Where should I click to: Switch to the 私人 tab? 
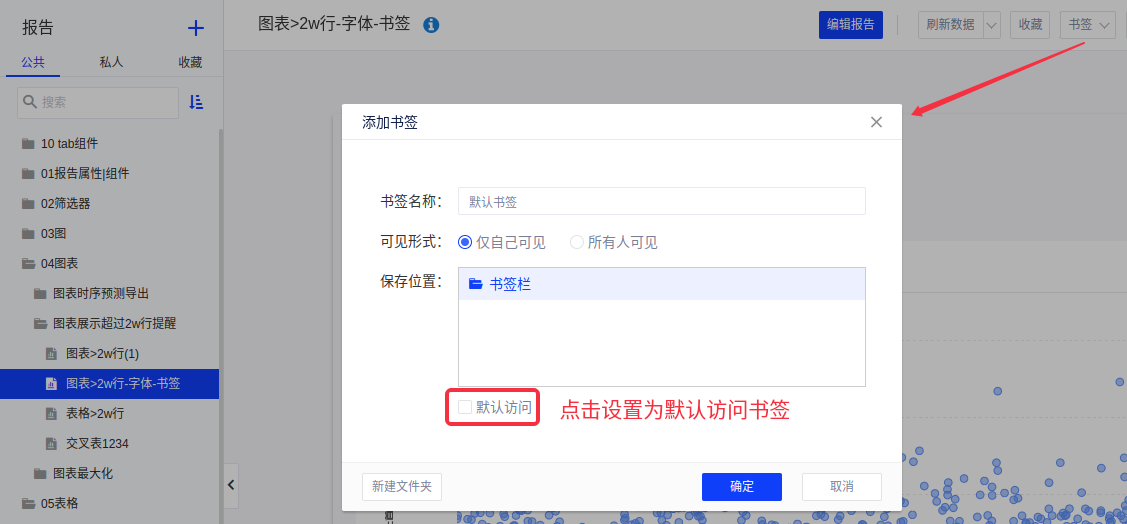click(x=111, y=62)
